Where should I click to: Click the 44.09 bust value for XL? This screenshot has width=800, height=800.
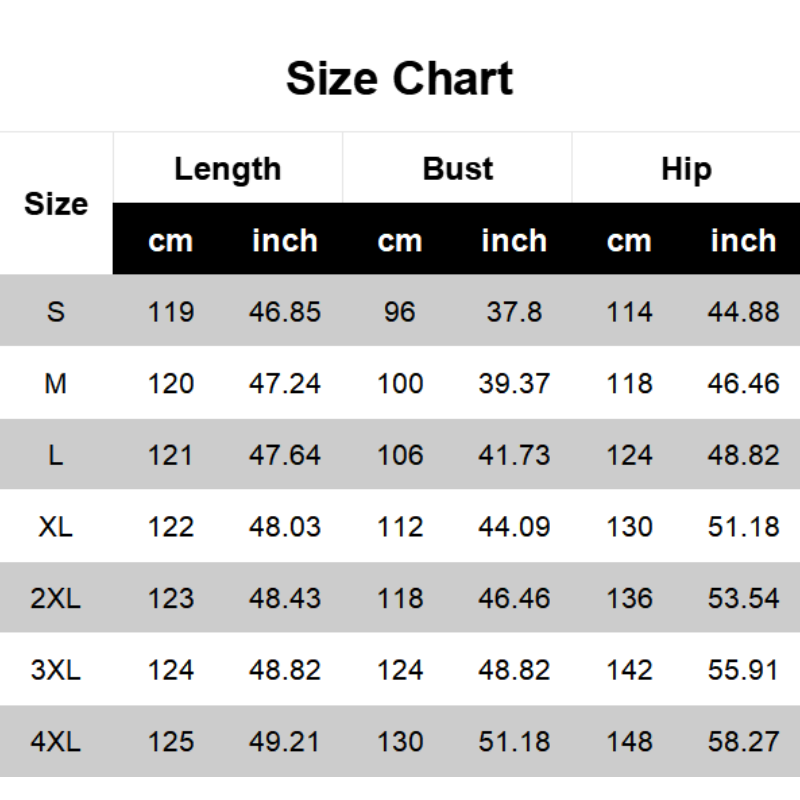click(514, 526)
